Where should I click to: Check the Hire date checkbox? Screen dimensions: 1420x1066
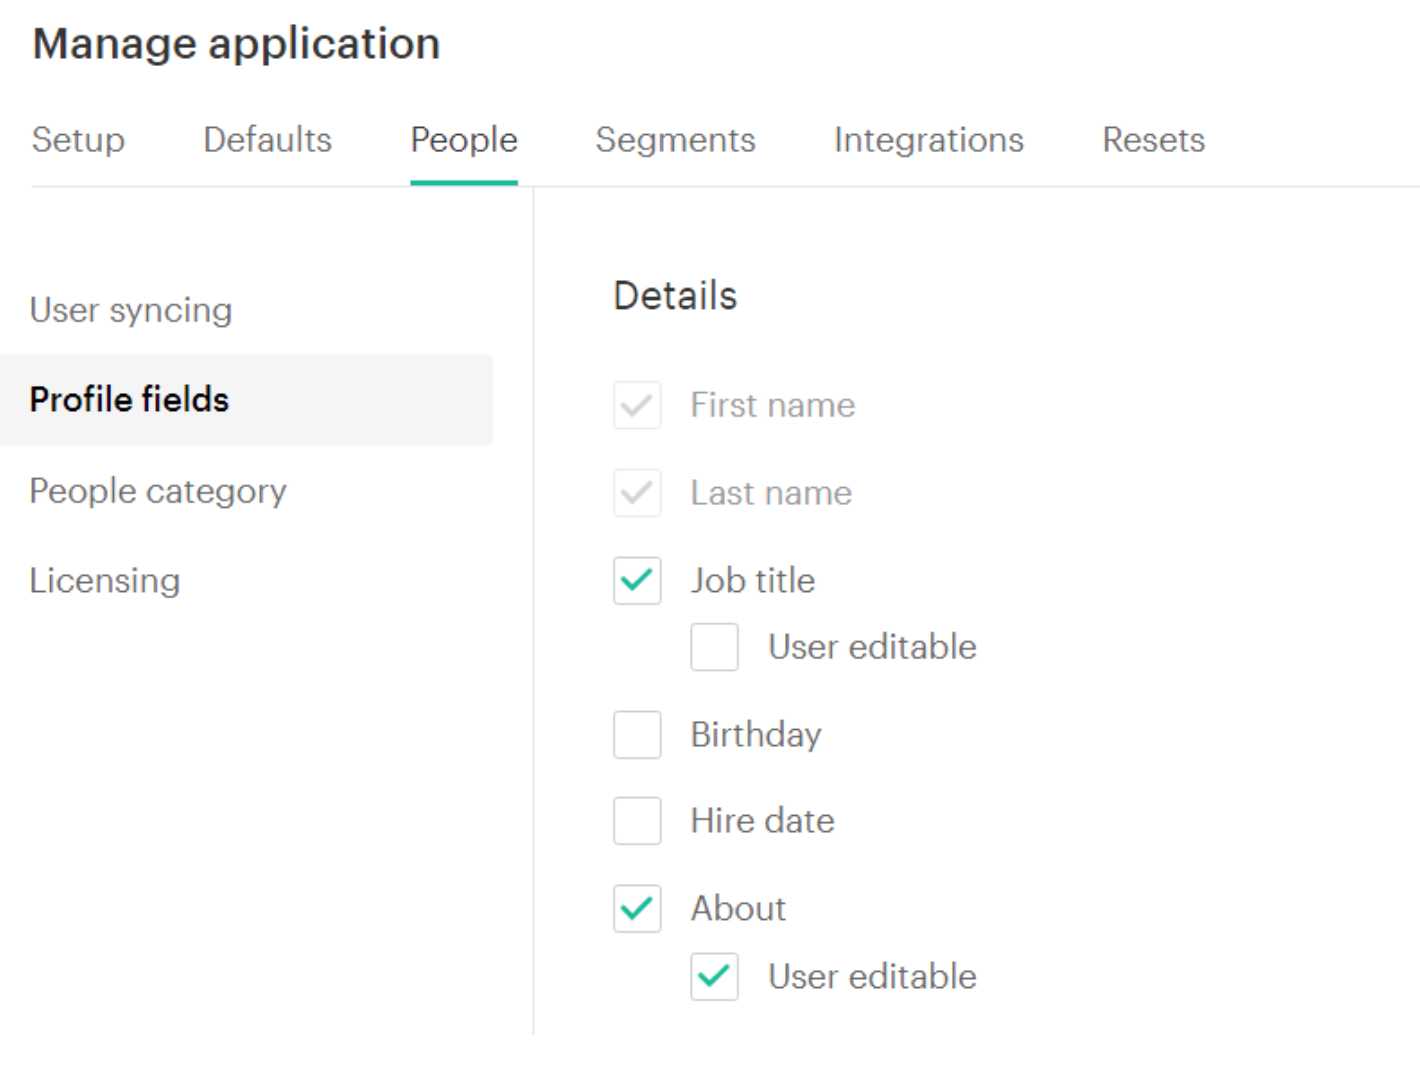pos(637,821)
